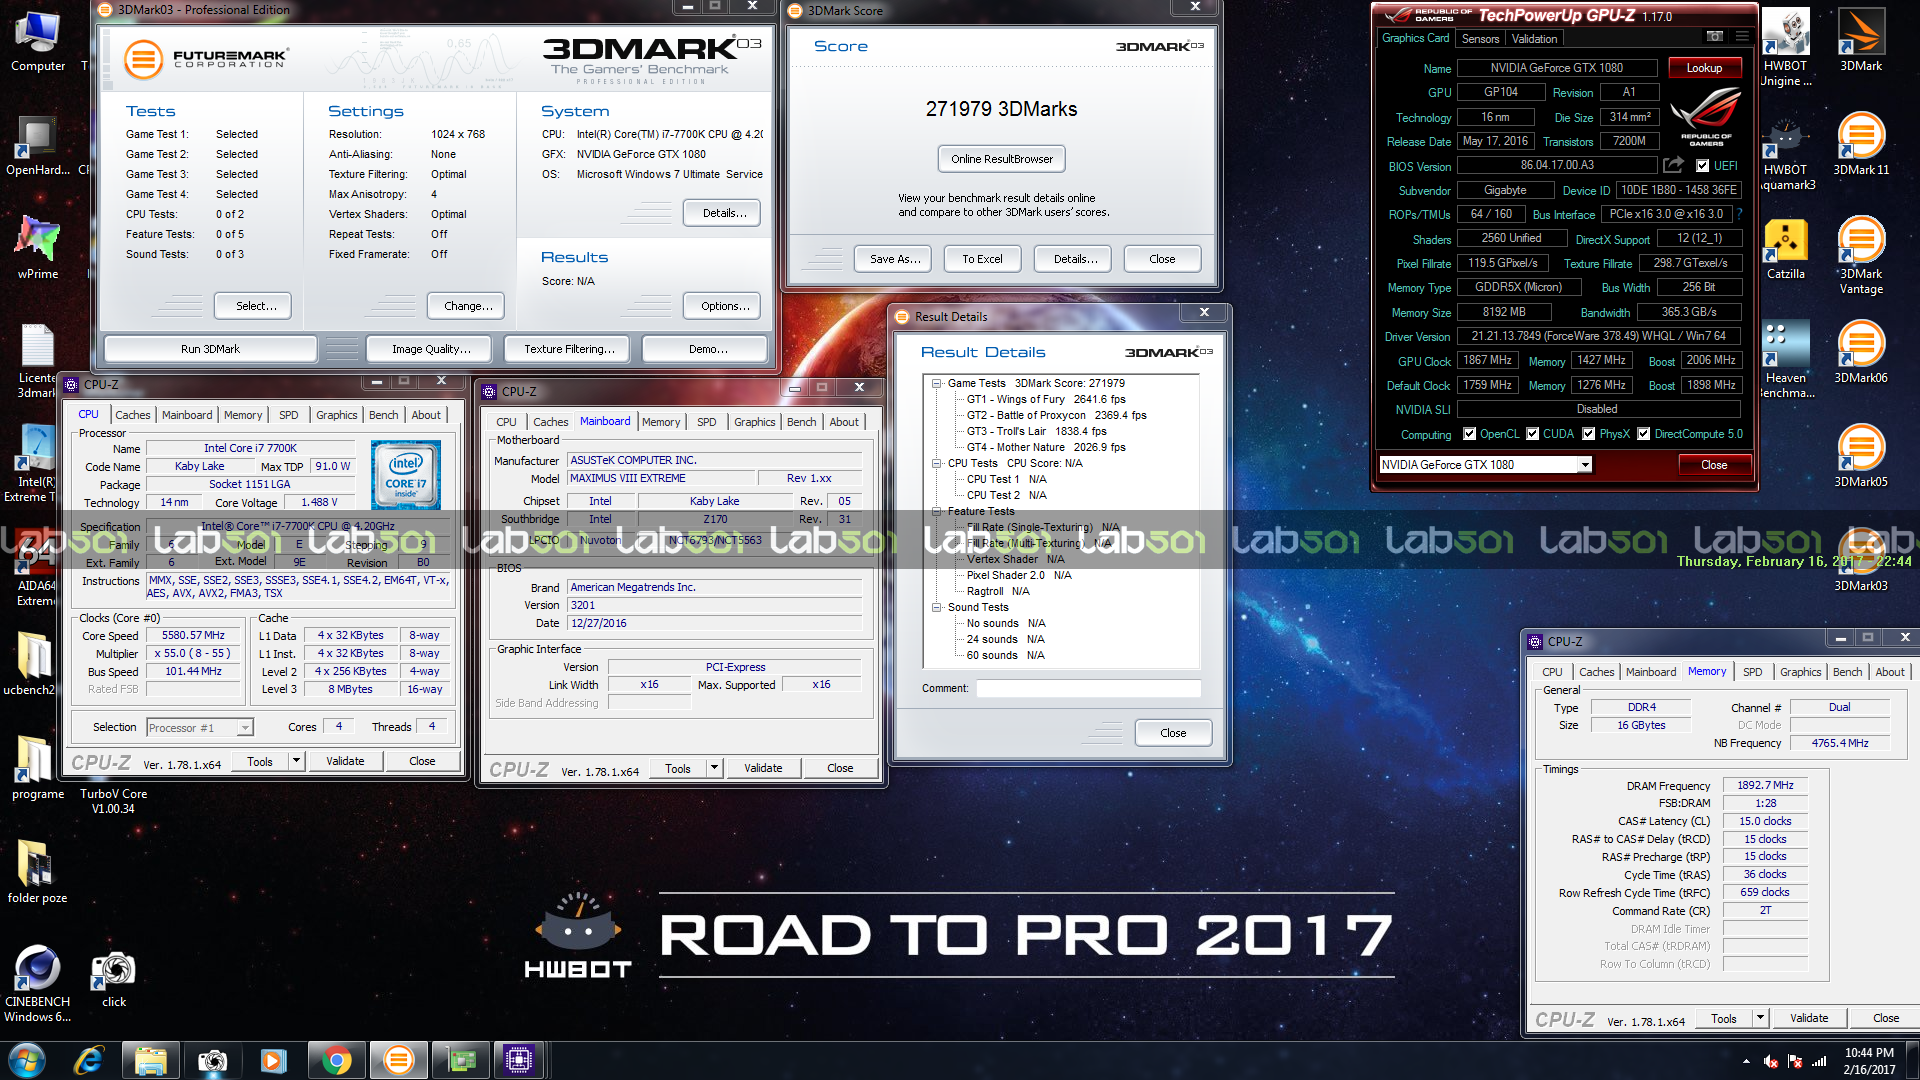Open Tools dropdown arrow in CPU-Z CPU window
Screen dimensions: 1920x1080
tap(296, 761)
